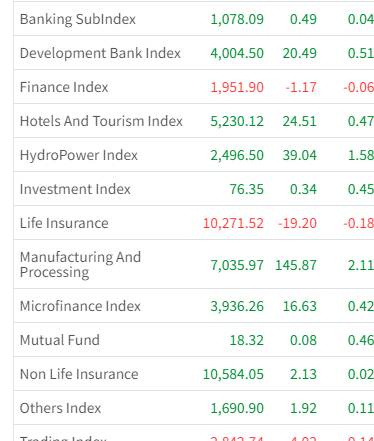Viewport: 374px width, 441px height.
Task: Select the Manufacturing And Processing label
Action: click(x=80, y=265)
